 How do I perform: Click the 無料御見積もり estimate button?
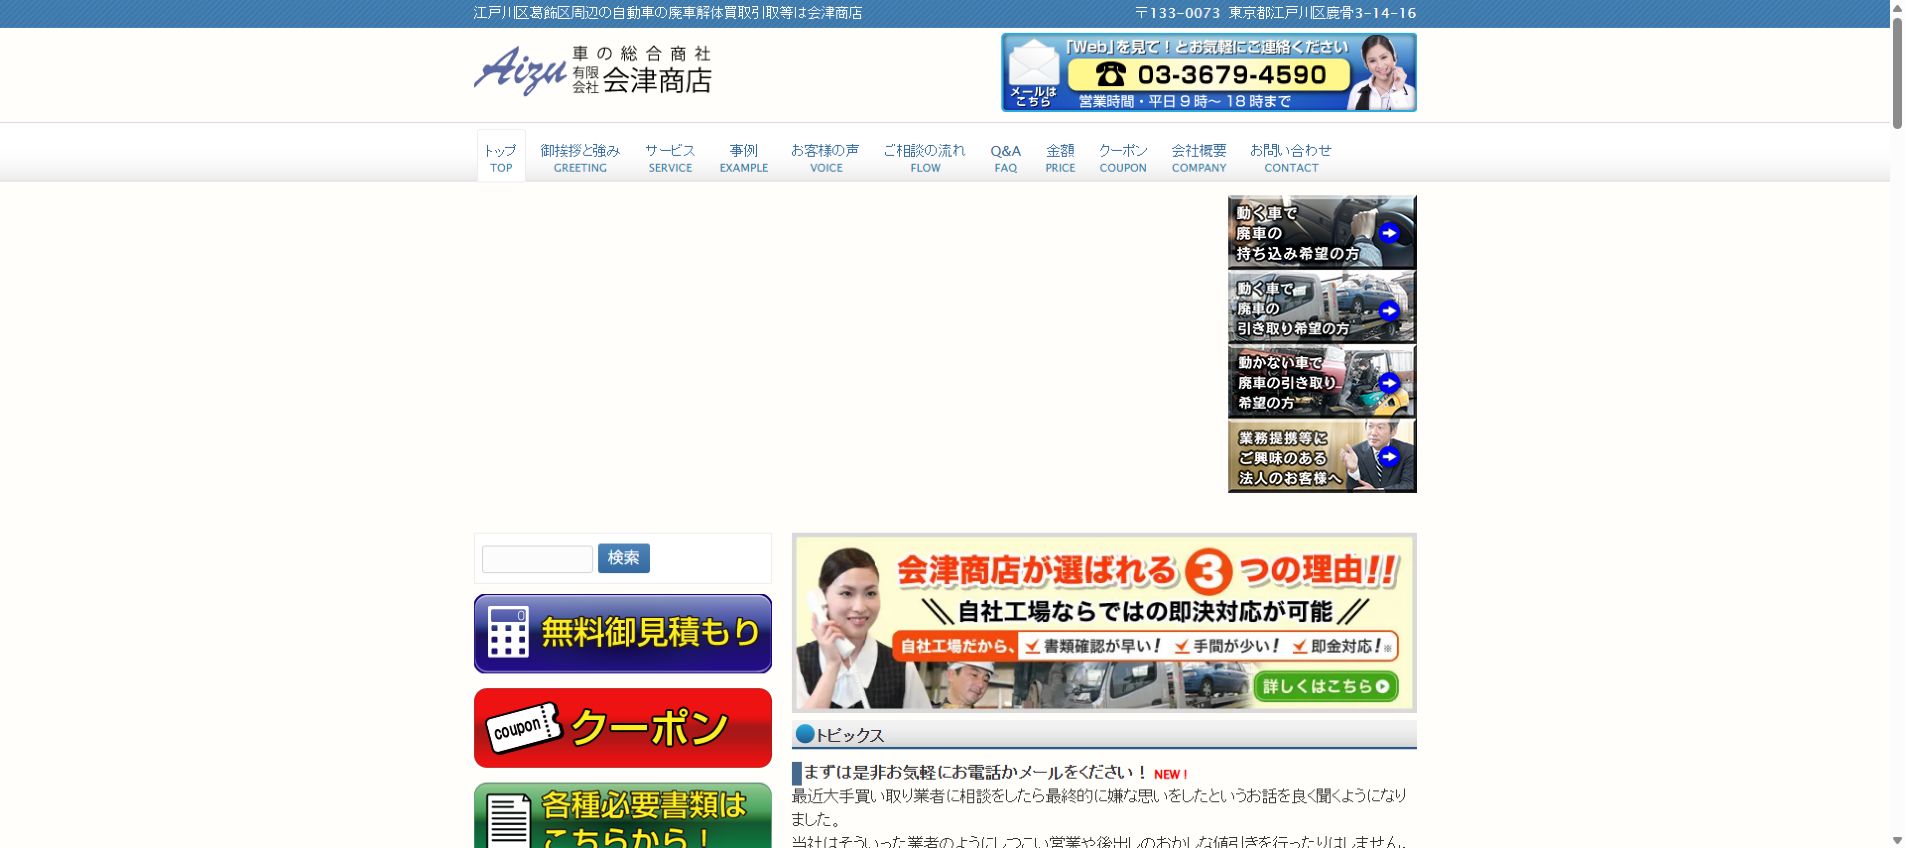point(623,634)
